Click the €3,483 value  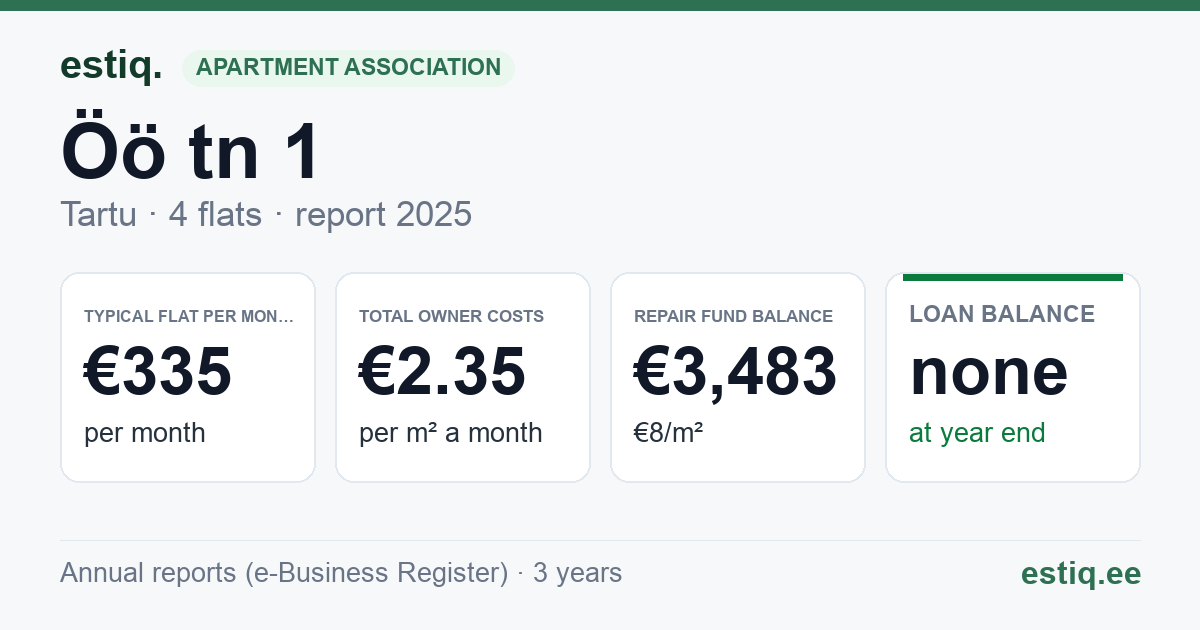coord(735,372)
